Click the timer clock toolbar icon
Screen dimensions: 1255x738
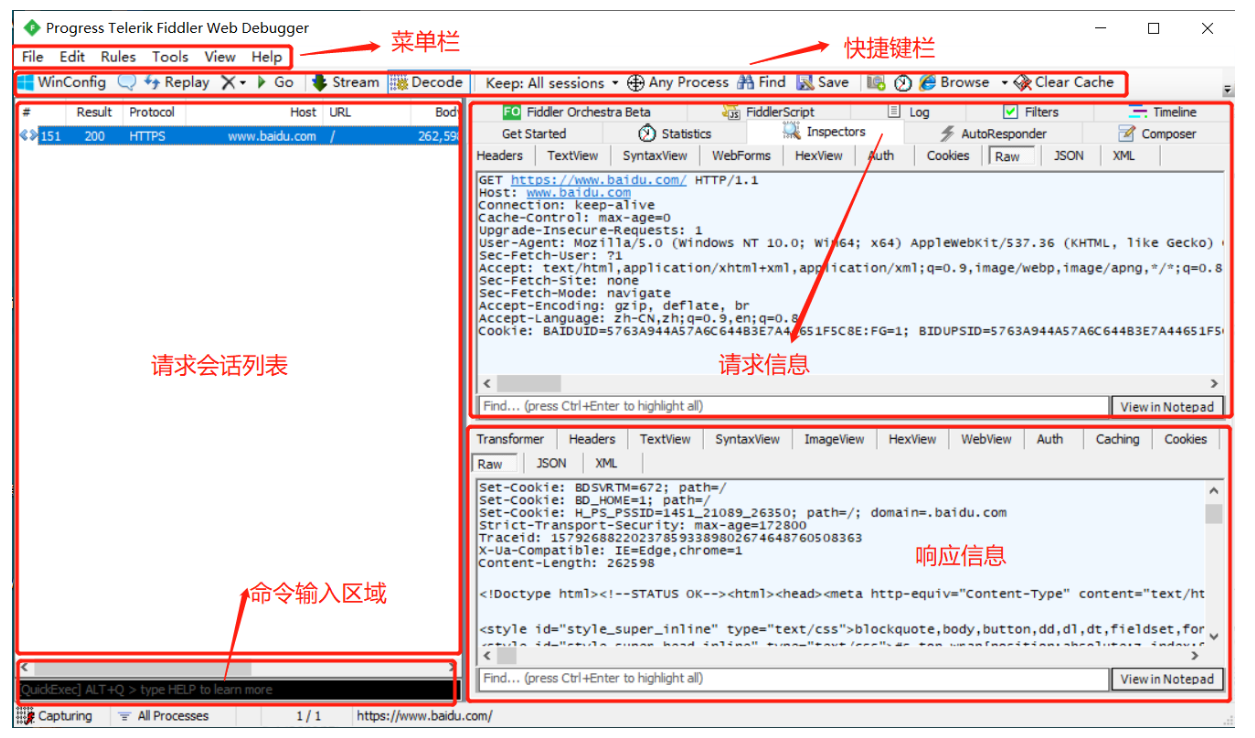[902, 83]
